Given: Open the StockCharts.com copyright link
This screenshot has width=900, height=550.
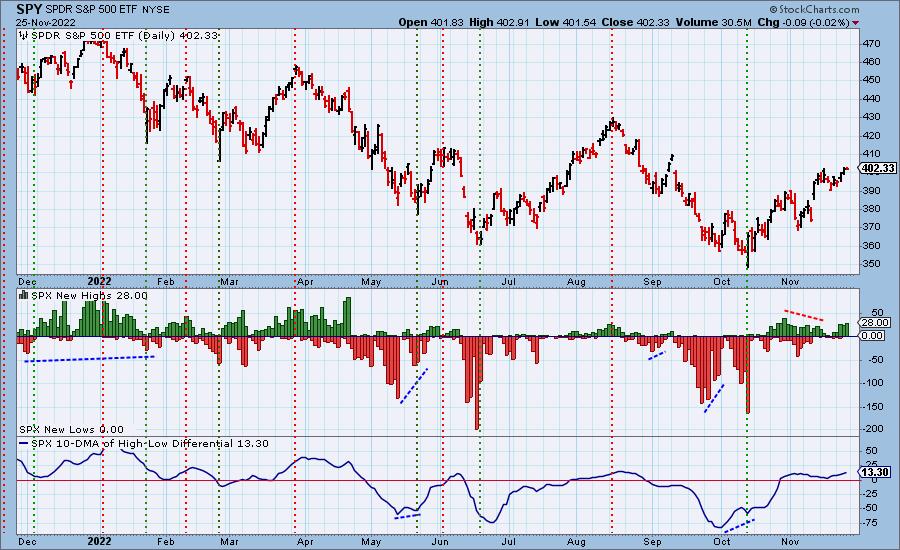Looking at the screenshot, I should (814, 9).
